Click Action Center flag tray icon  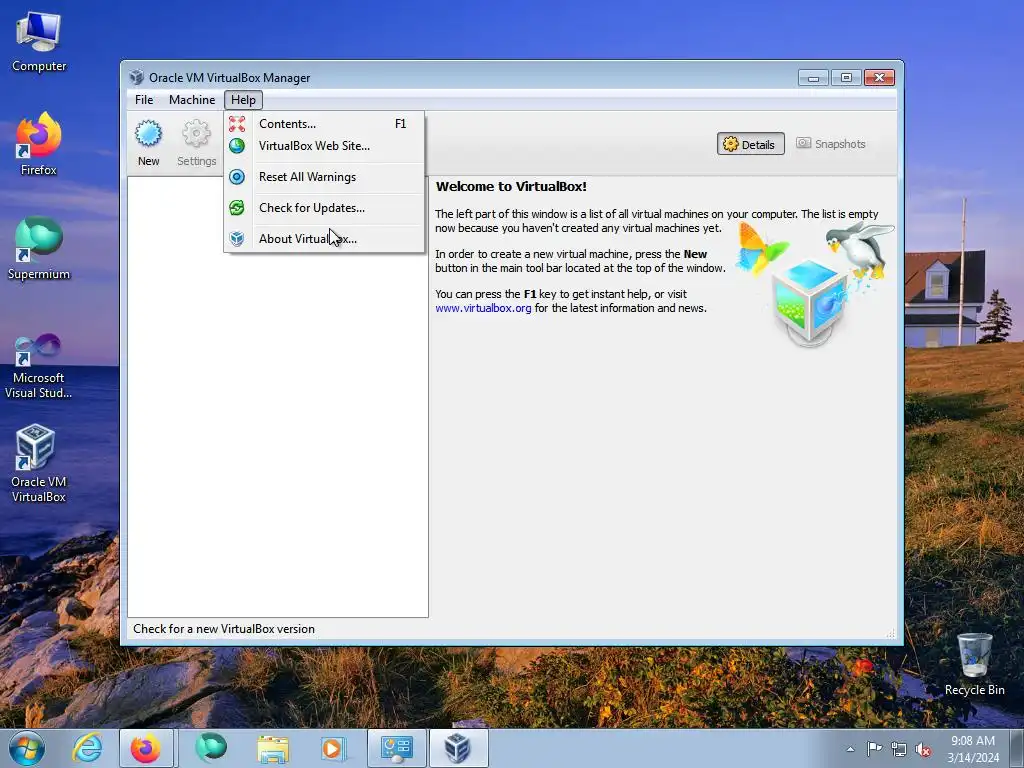click(x=874, y=749)
